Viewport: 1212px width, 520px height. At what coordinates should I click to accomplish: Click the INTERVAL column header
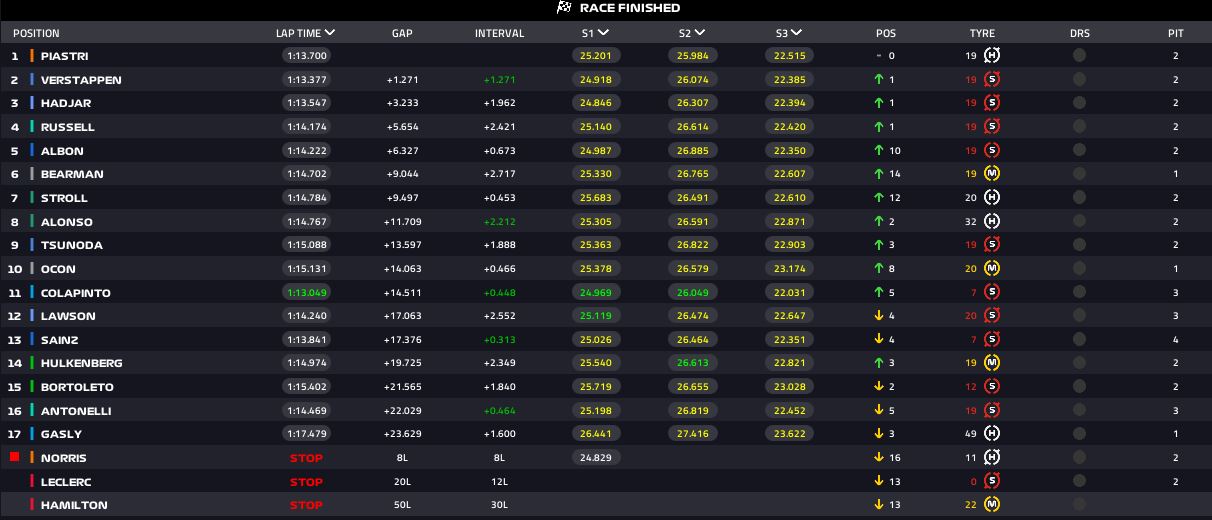click(499, 33)
